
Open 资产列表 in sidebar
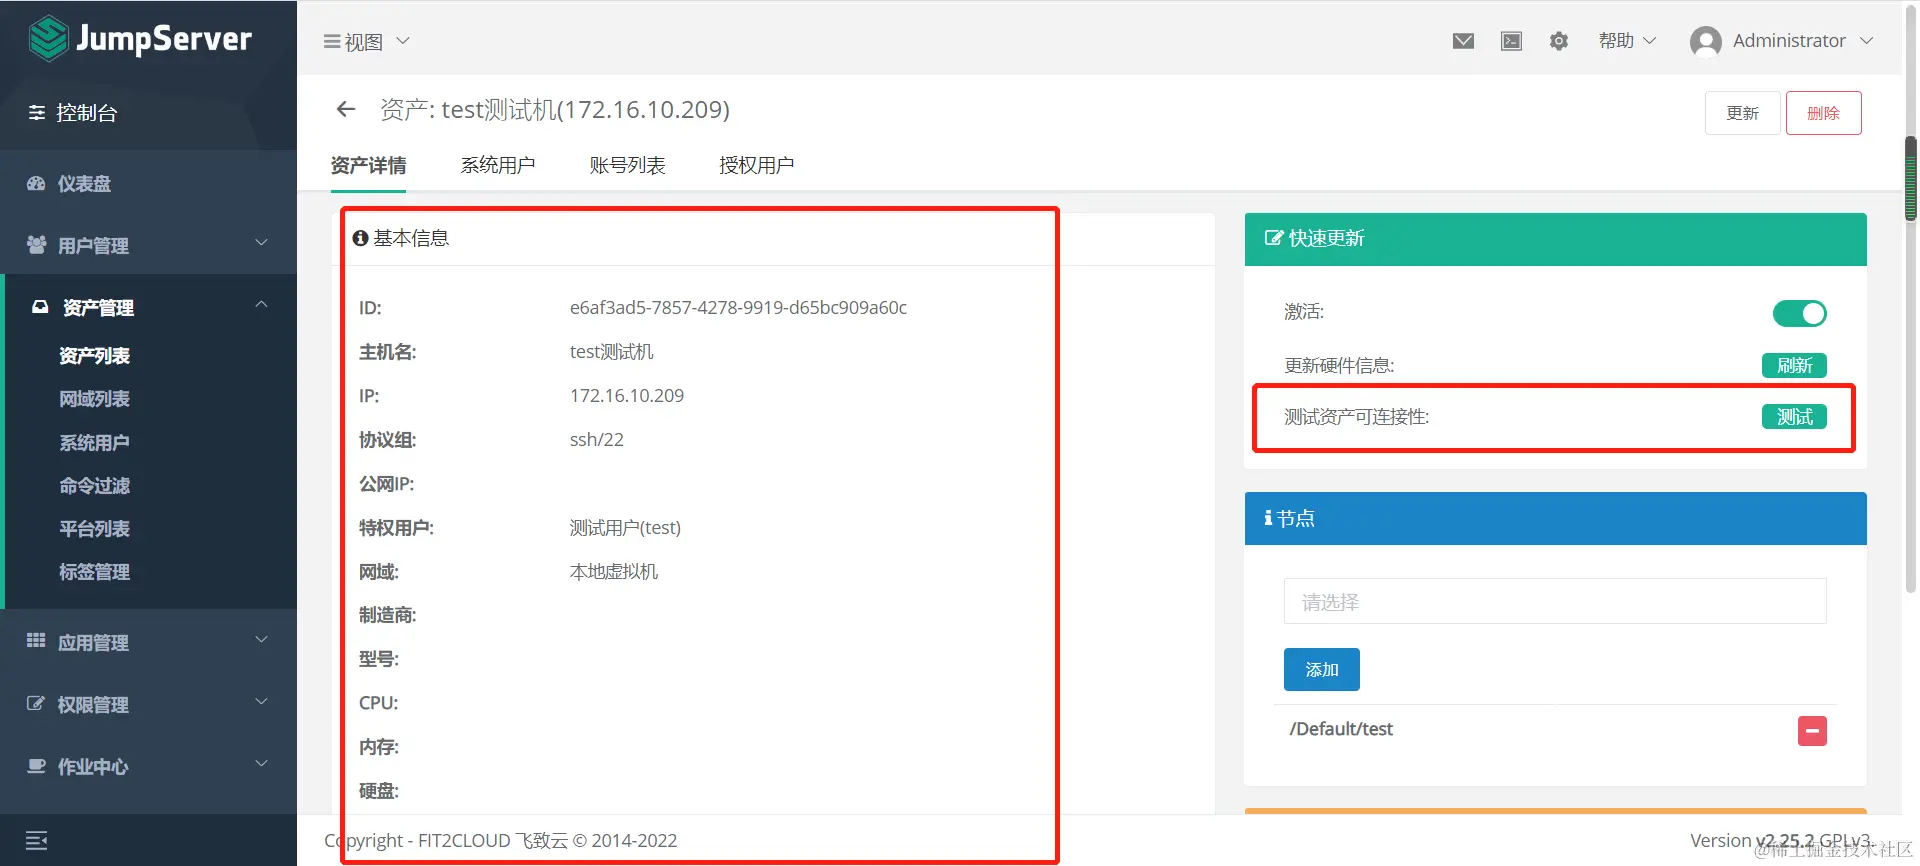point(94,356)
